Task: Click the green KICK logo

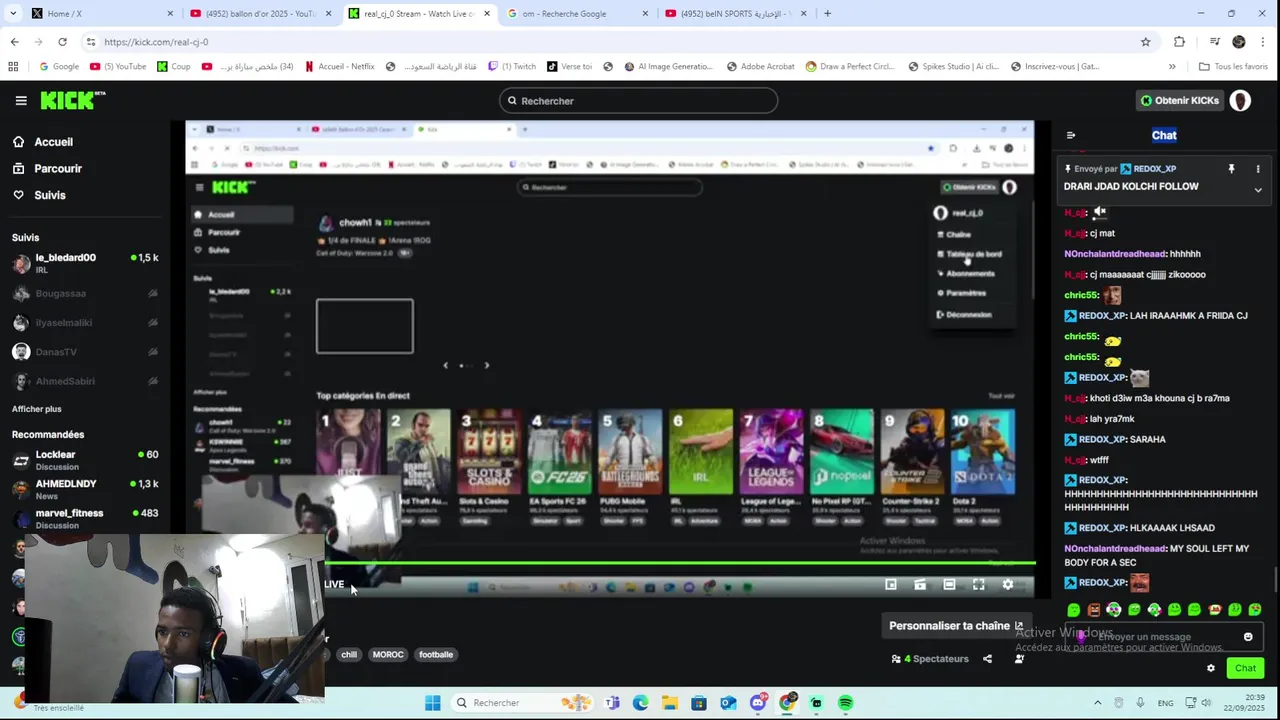Action: click(72, 100)
